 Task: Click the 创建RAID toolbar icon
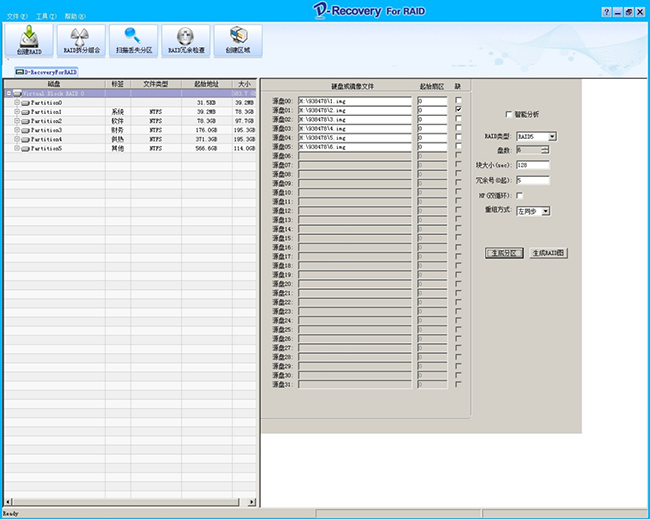(x=29, y=40)
